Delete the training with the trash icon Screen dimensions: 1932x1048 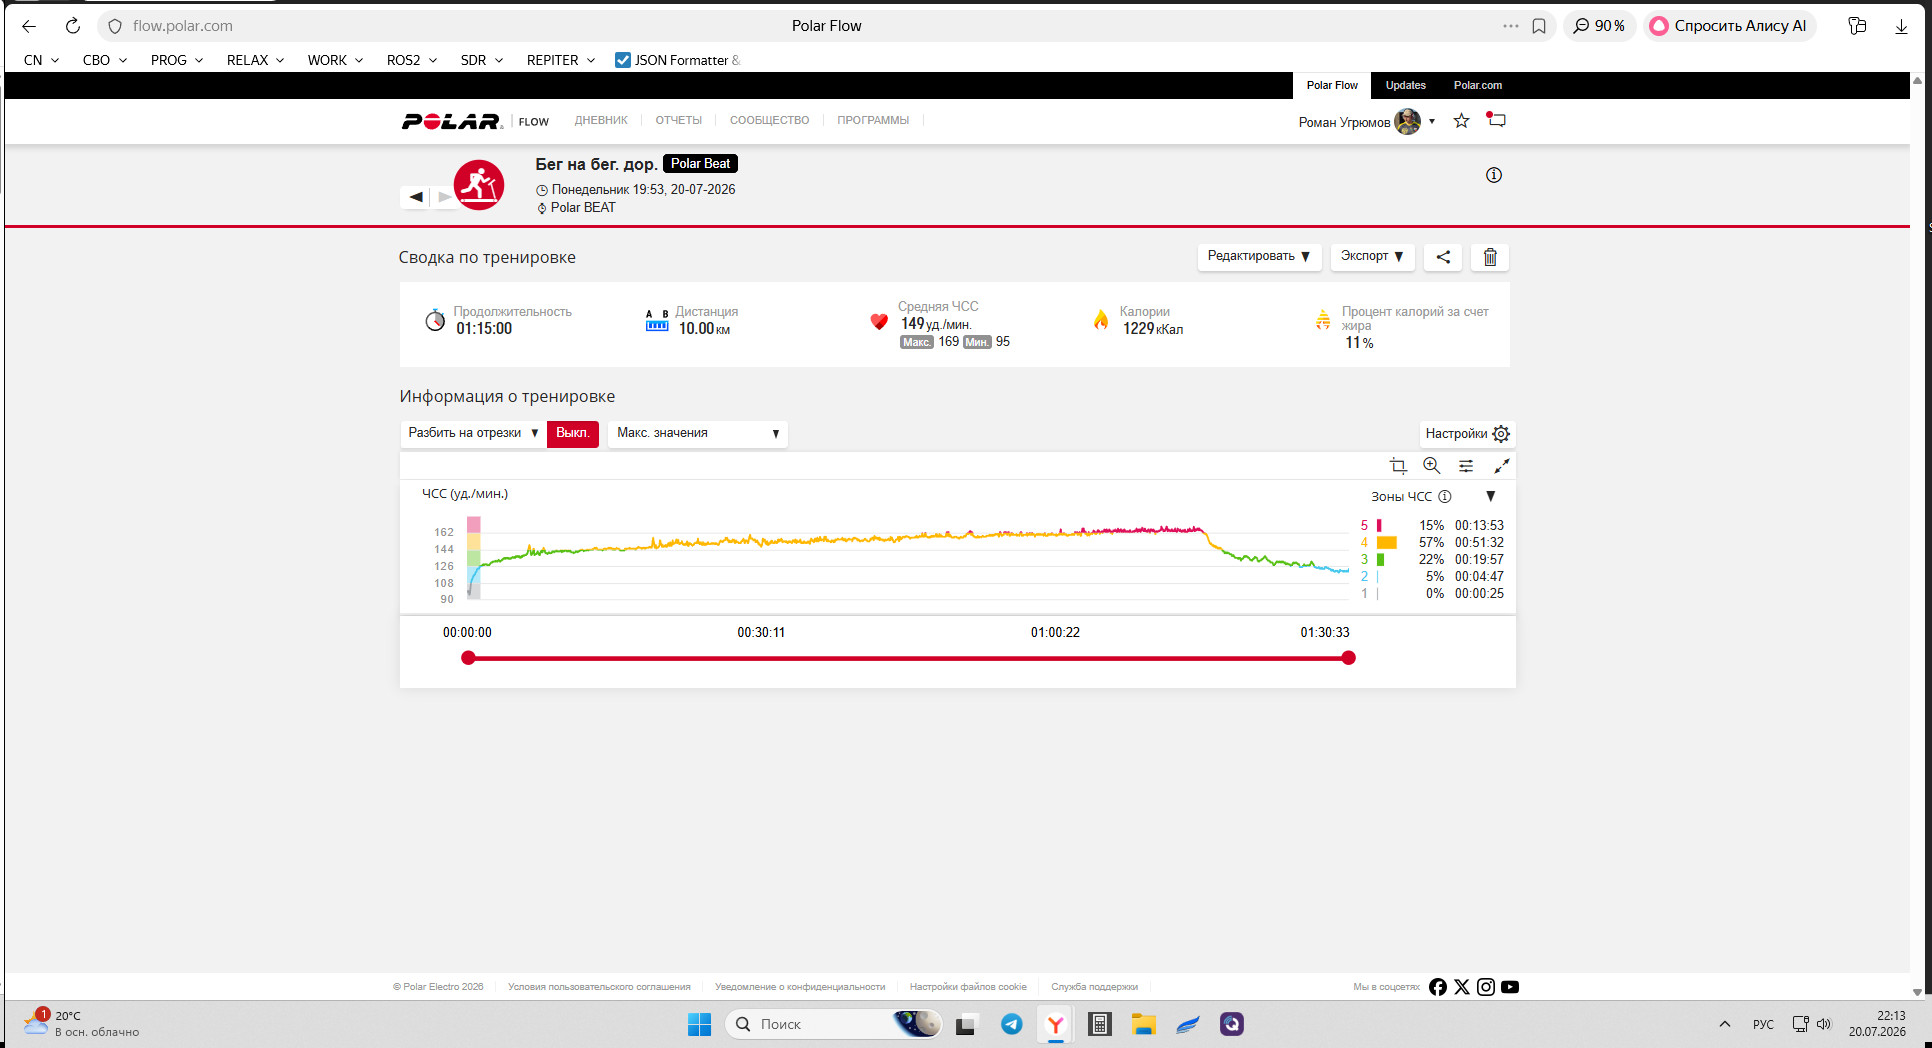point(1490,257)
